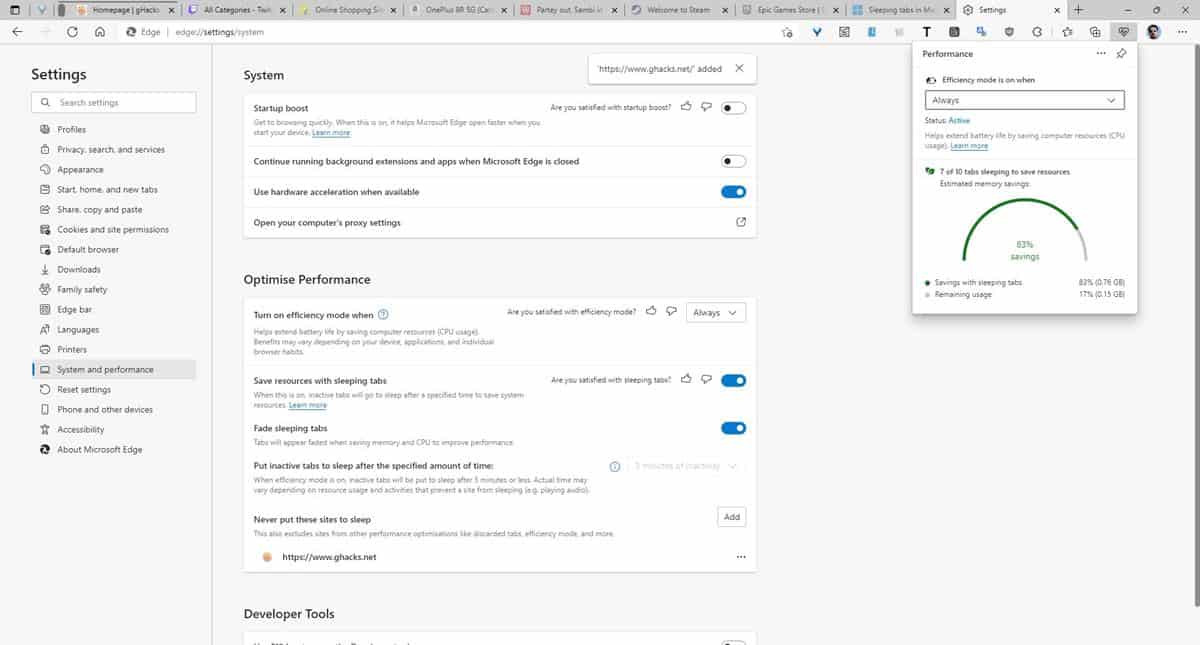Switch to the Welcome to Steam tab
Viewport: 1200px width, 645px height.
(x=680, y=10)
